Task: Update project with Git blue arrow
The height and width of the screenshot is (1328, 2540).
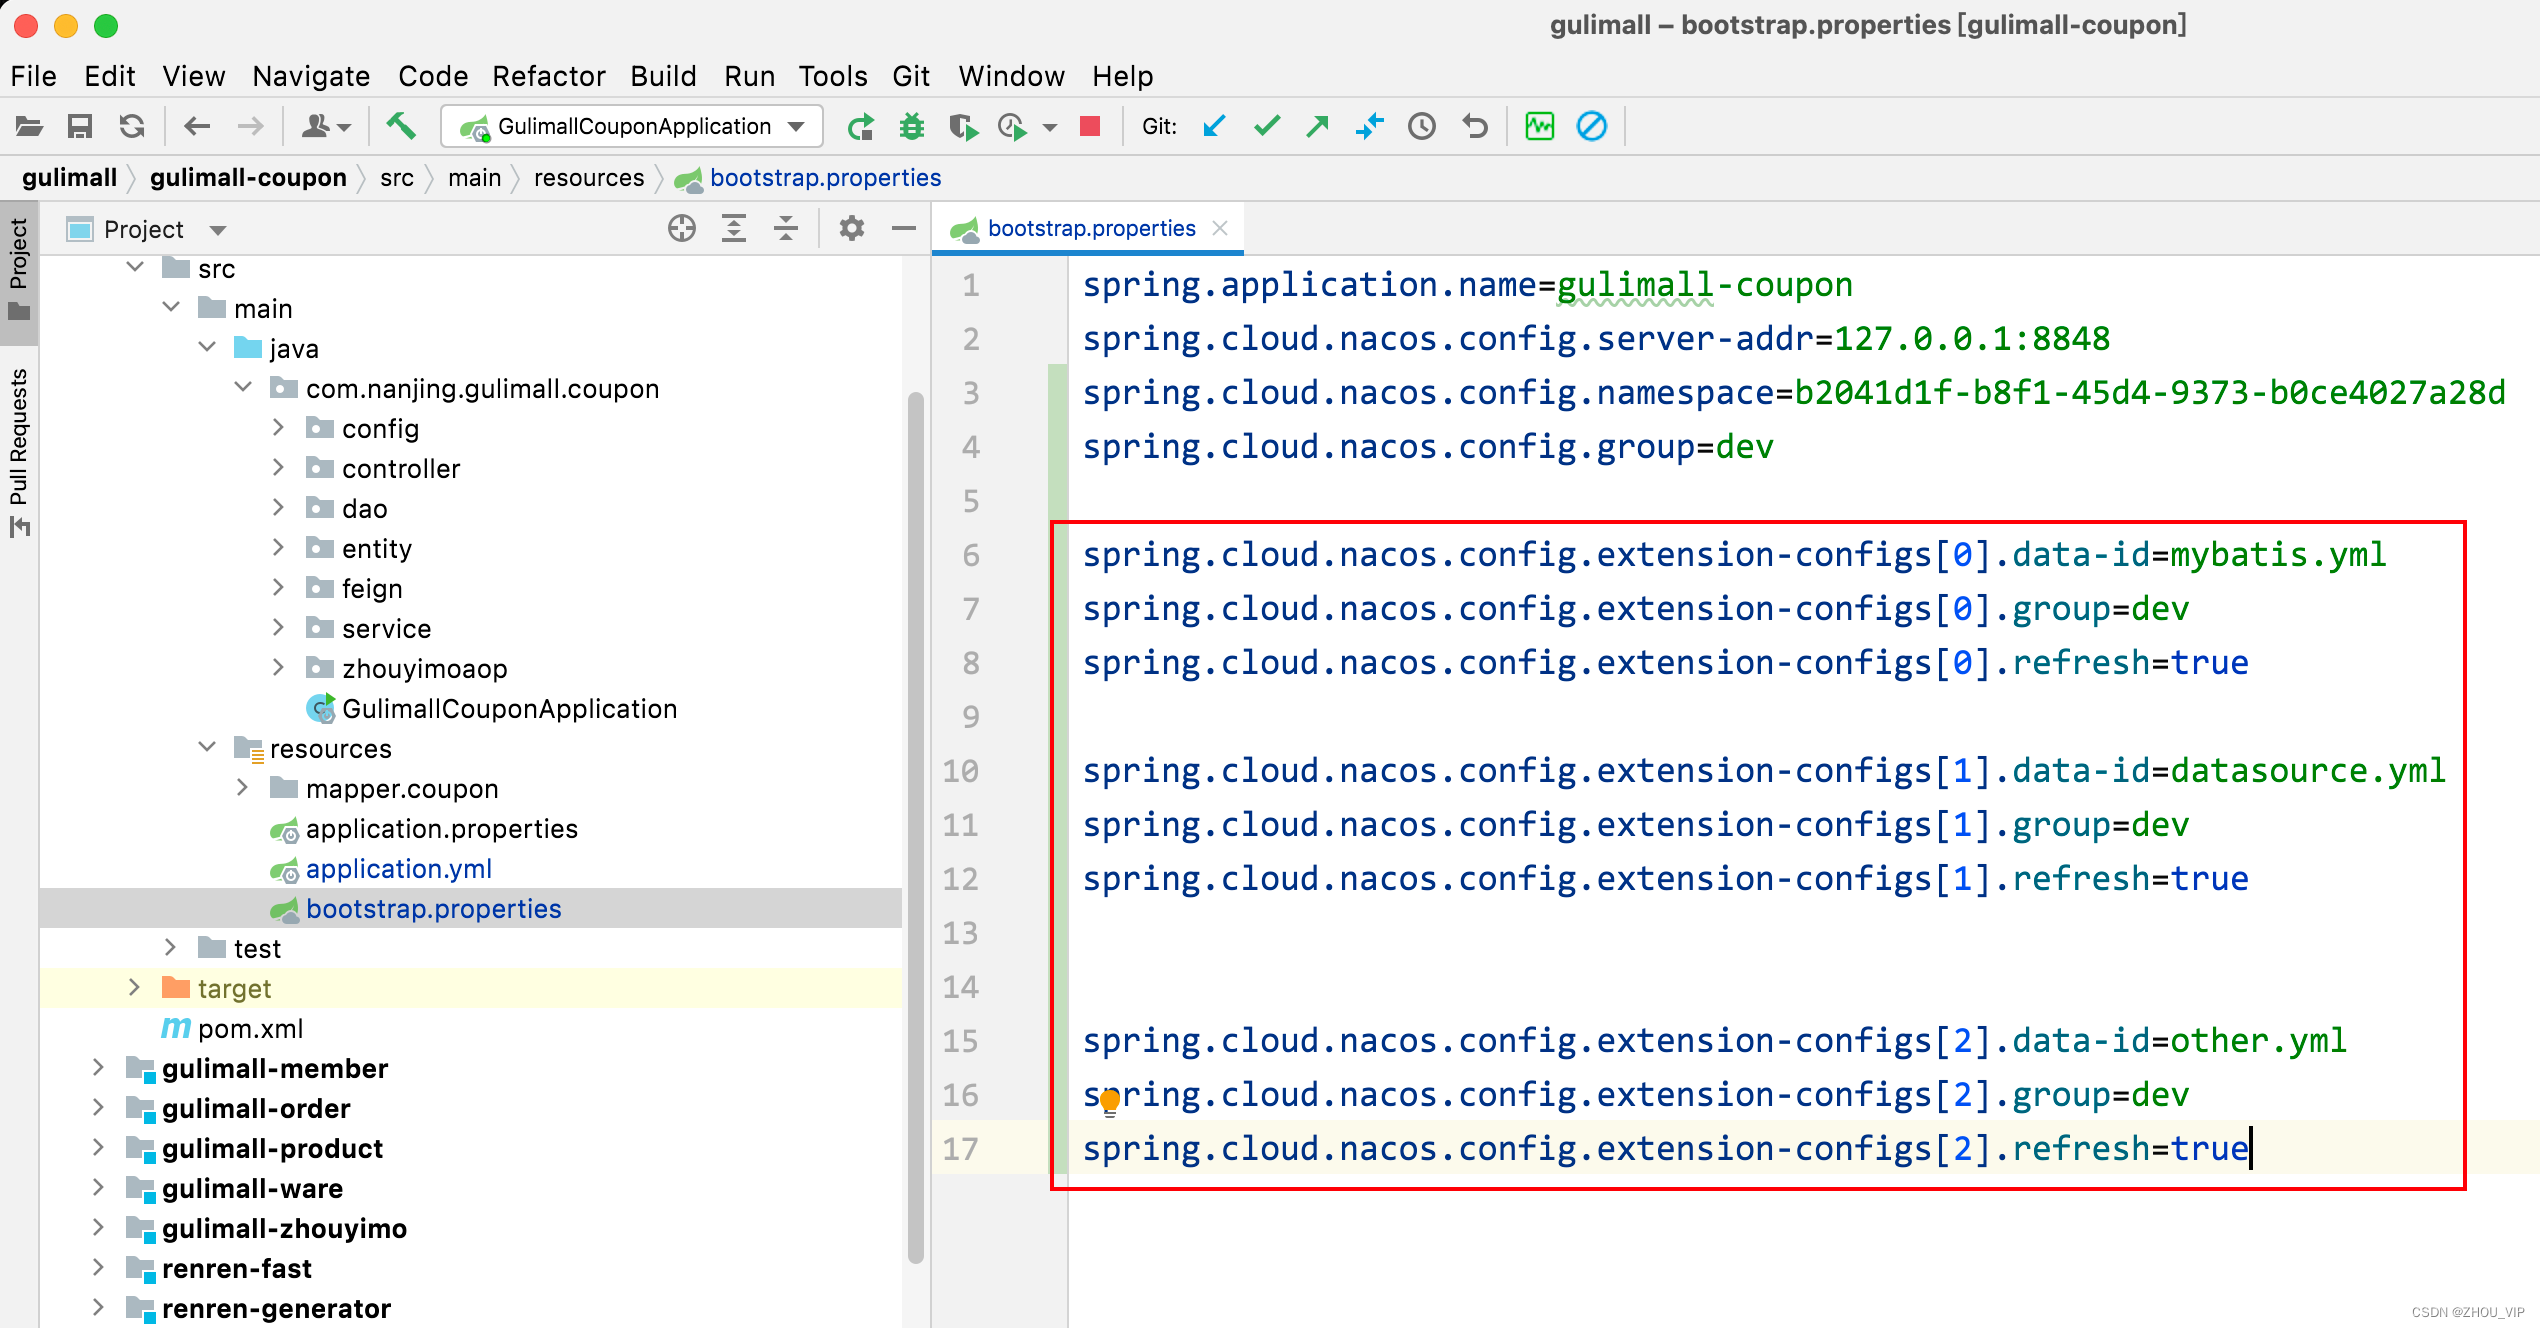Action: click(1214, 126)
